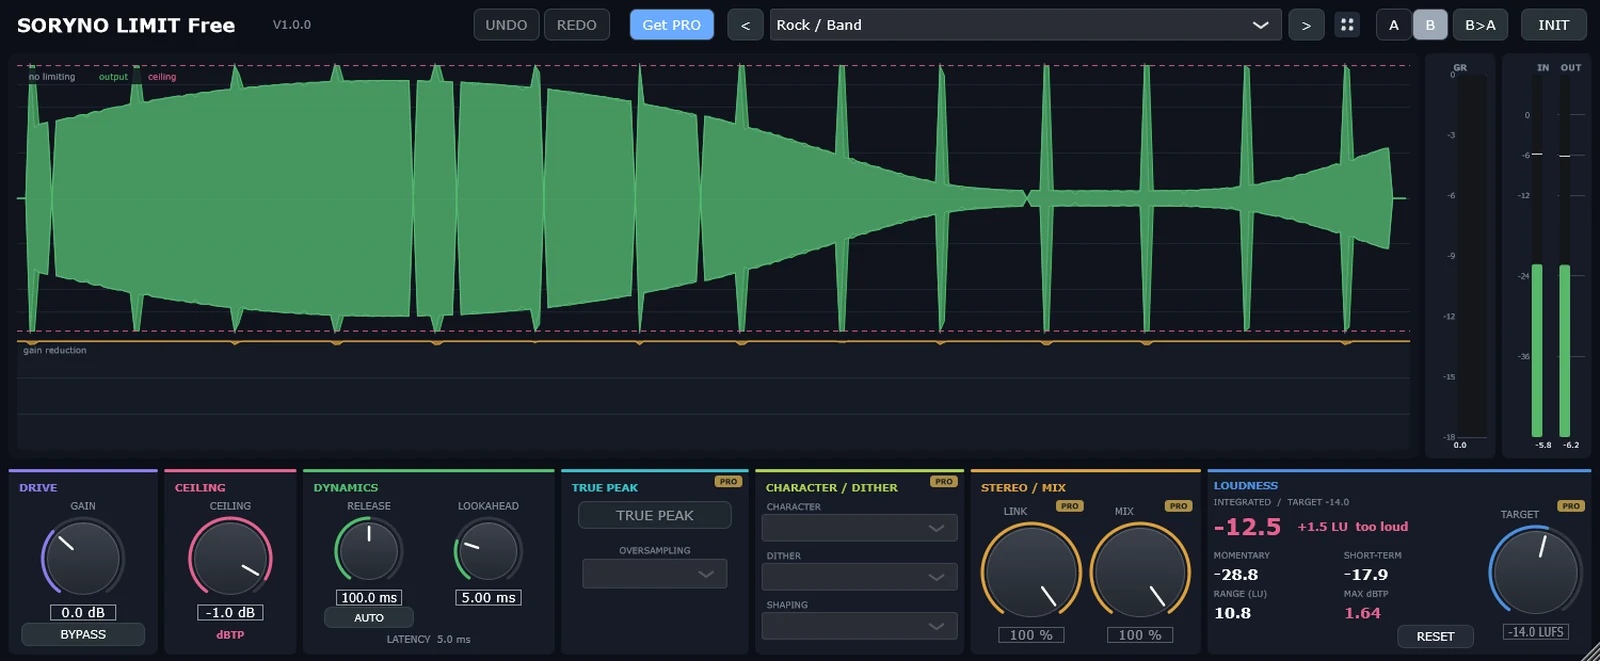This screenshot has width=1600, height=661.
Task: Open the preset browser grid icon
Action: (1347, 25)
